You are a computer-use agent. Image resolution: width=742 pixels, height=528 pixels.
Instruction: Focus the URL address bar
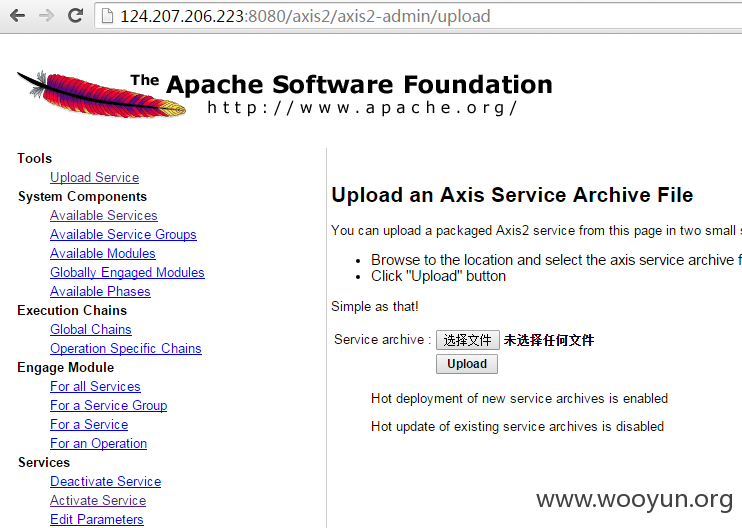pyautogui.click(x=419, y=16)
